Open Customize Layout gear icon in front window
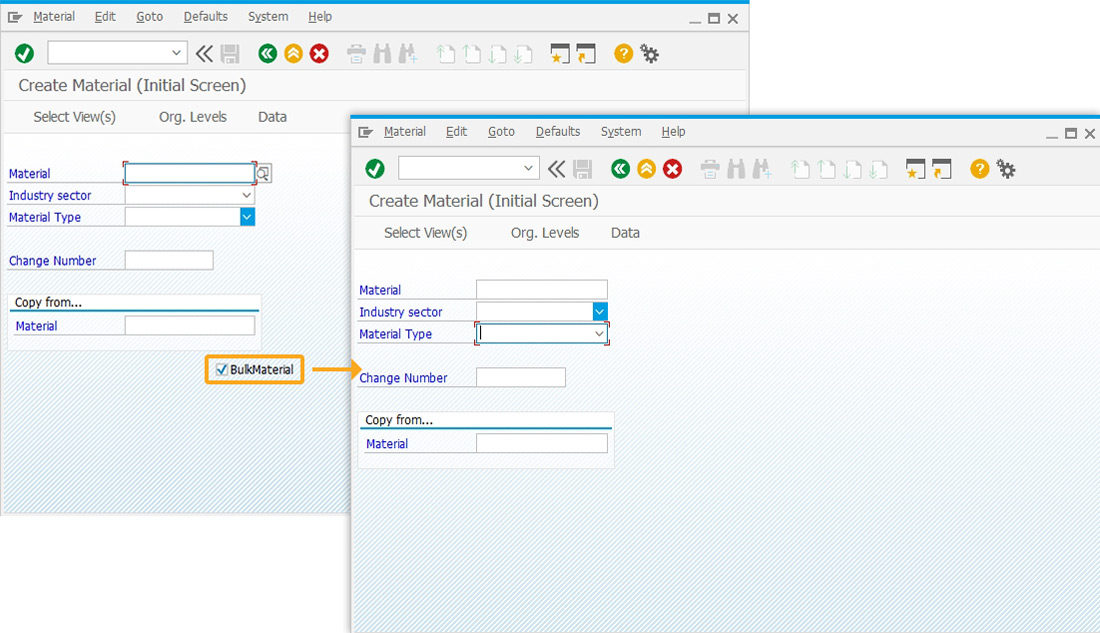This screenshot has height=633, width=1100. [1006, 169]
